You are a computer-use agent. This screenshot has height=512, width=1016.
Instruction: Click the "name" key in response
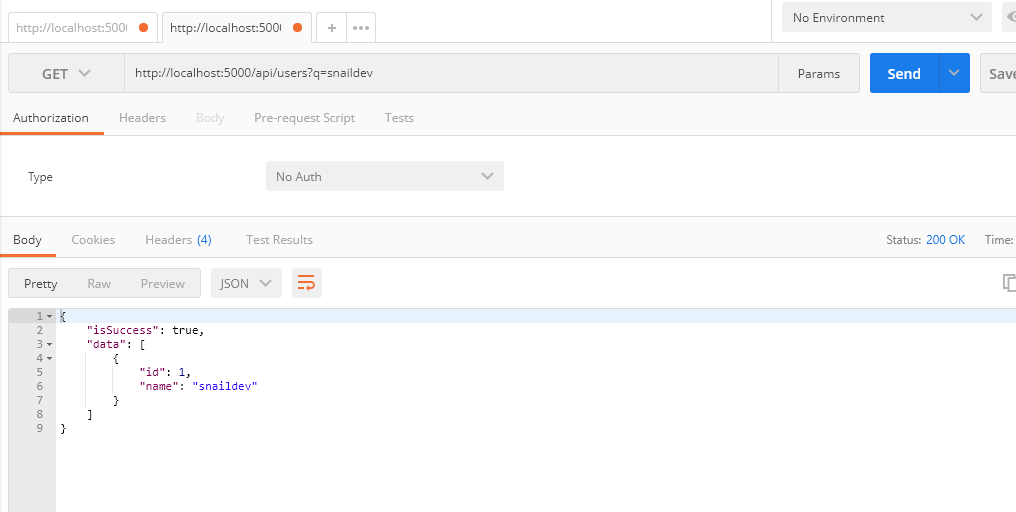(159, 386)
